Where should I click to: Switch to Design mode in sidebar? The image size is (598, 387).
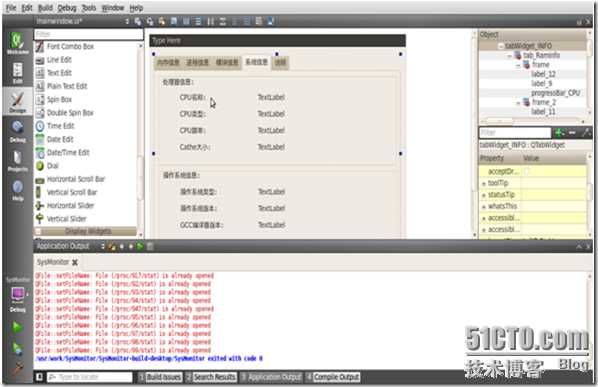point(17,102)
